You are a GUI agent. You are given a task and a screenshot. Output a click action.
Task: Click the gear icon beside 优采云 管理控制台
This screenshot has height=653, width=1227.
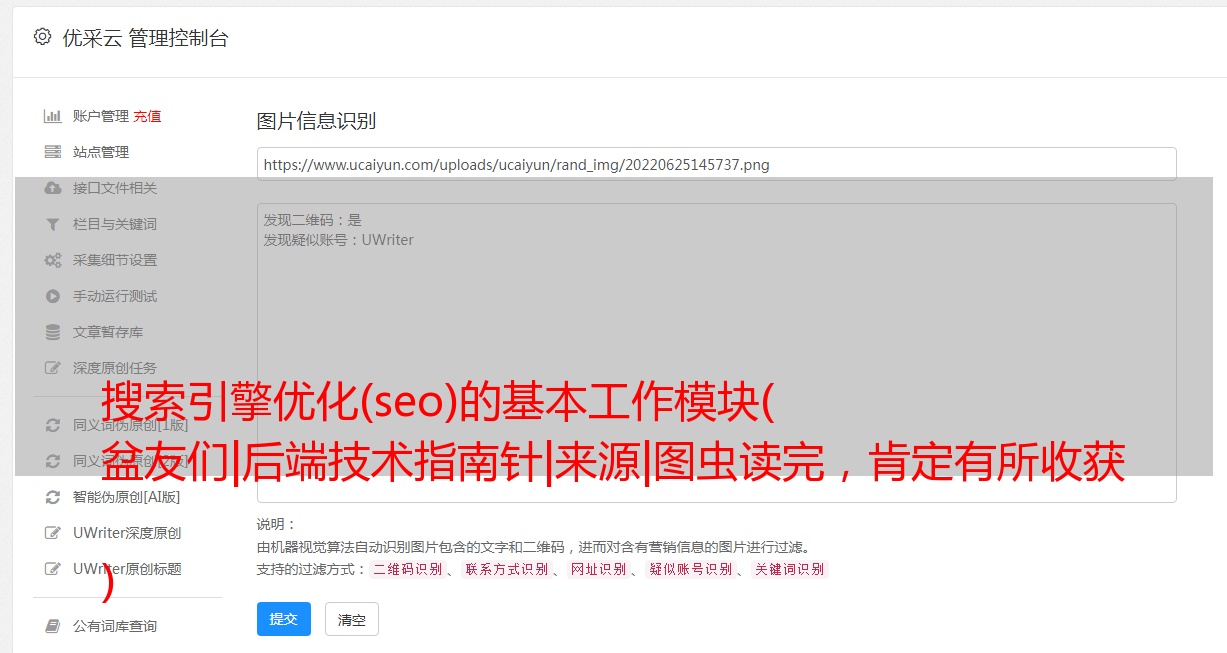(42, 37)
